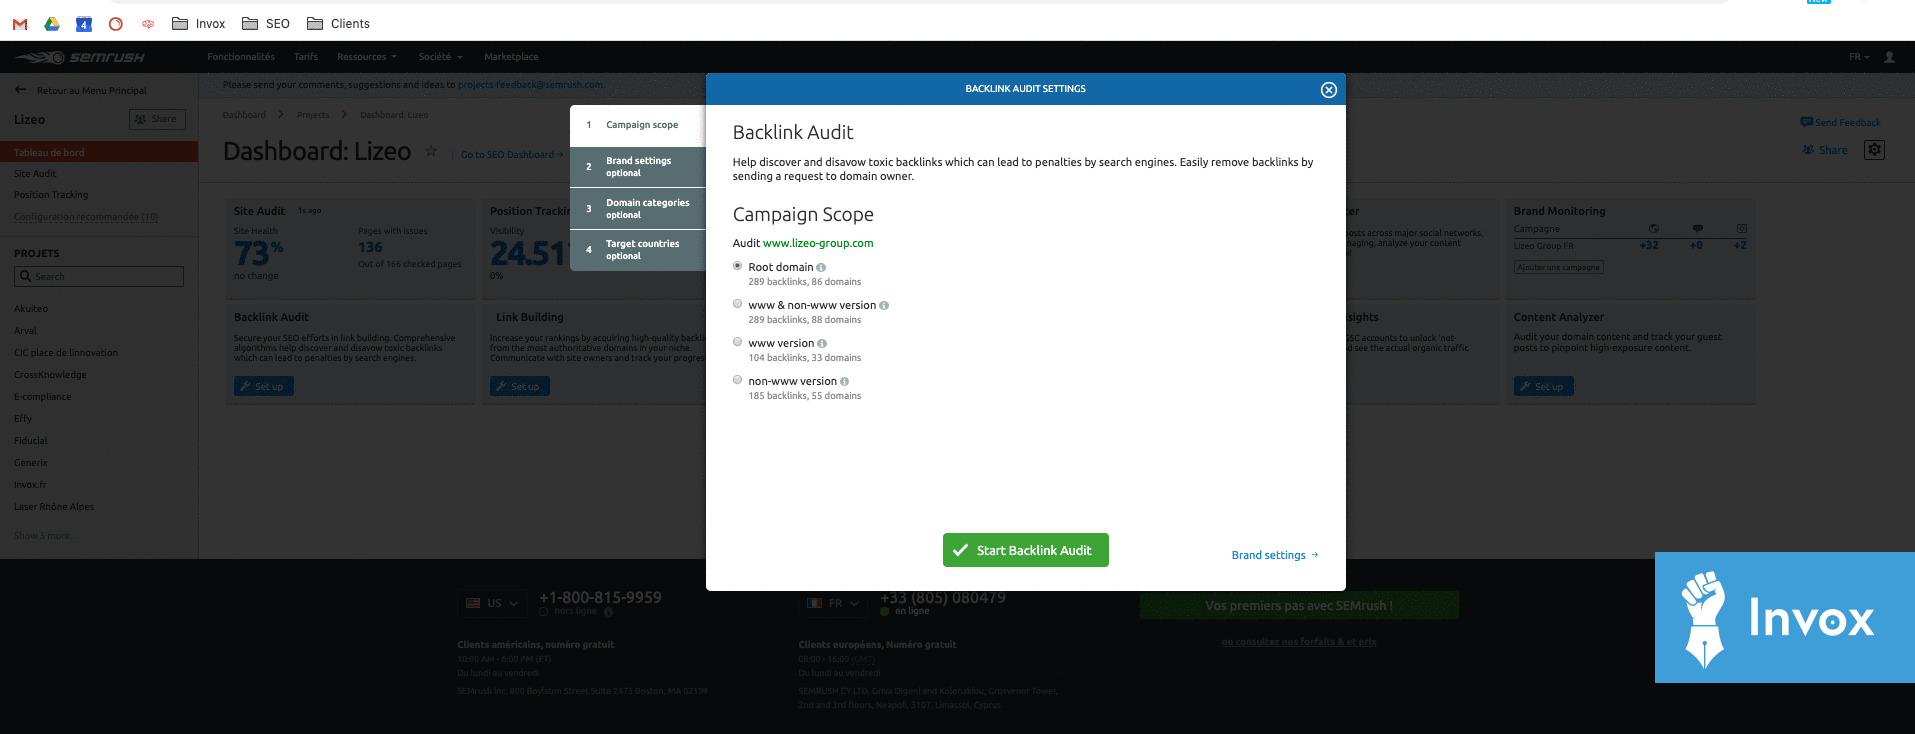Open the calendar bookmark icon

click(x=84, y=24)
